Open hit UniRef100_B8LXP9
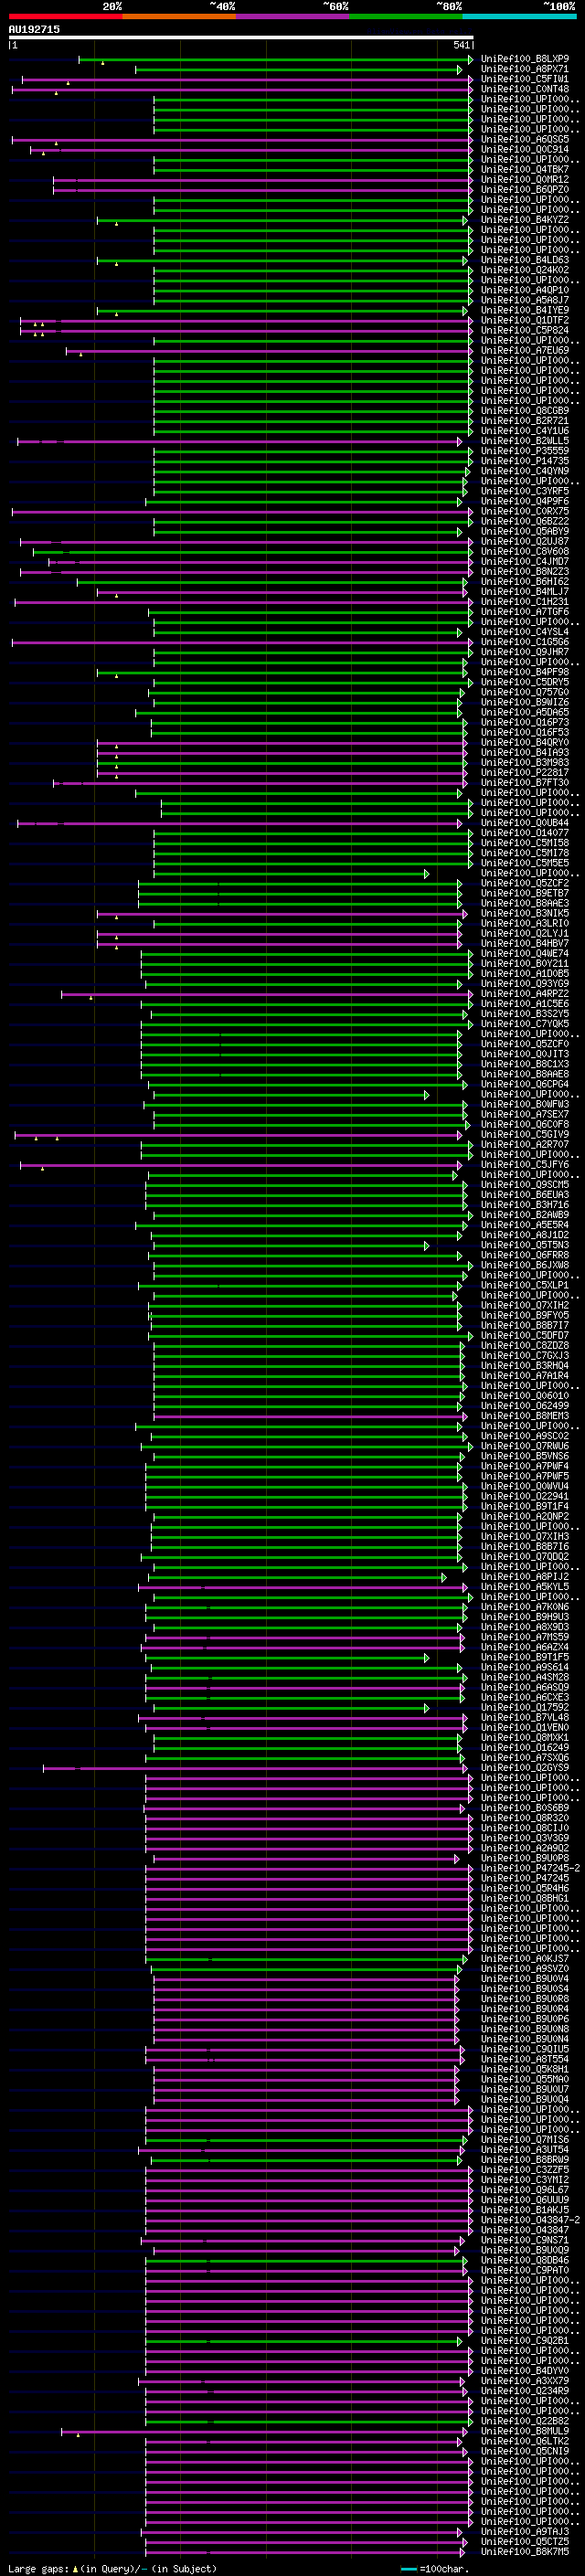585x2576 pixels. point(525,59)
